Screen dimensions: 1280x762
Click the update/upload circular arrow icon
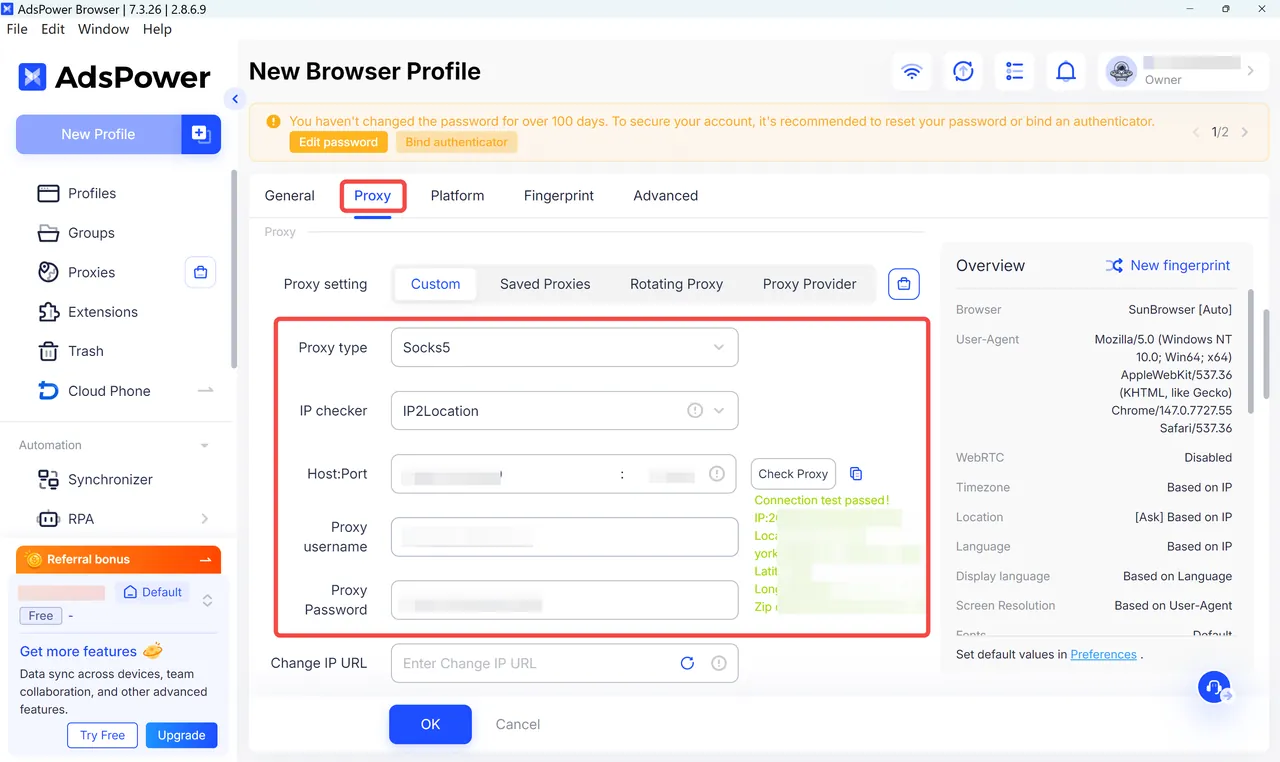click(x=963, y=71)
